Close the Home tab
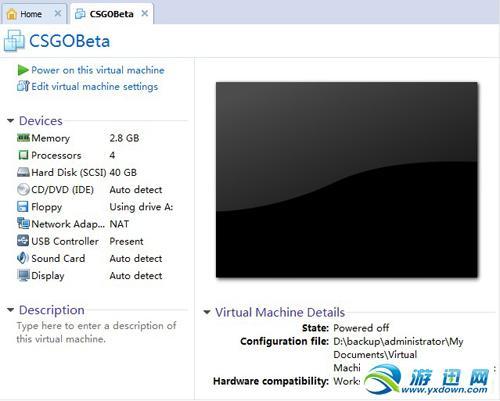Image resolution: width=500 pixels, height=401 pixels. tap(58, 13)
